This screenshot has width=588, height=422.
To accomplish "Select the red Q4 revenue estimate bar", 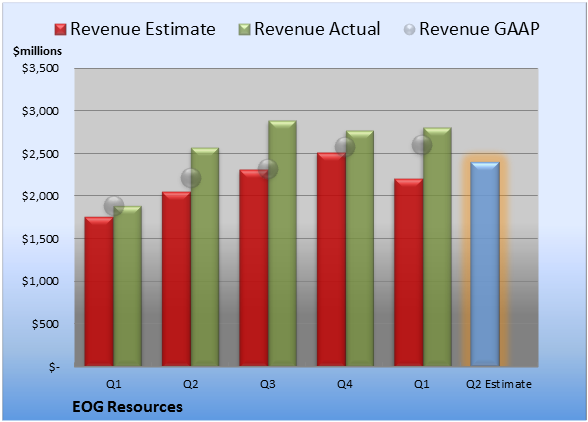I will coord(331,259).
